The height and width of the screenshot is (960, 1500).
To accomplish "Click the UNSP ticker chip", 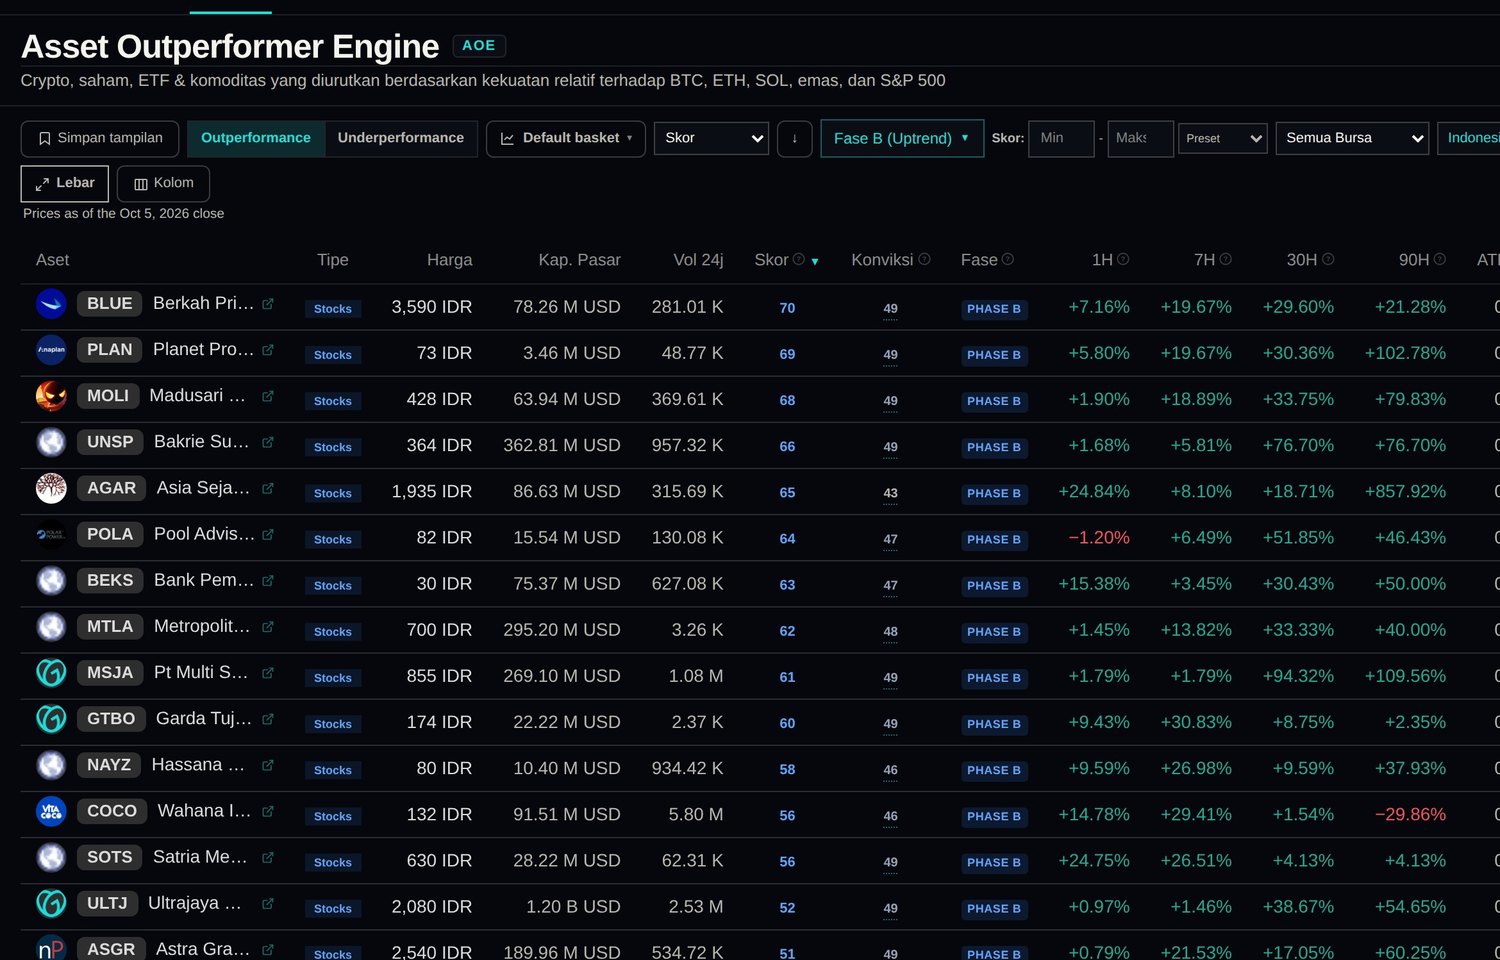I will pos(110,442).
